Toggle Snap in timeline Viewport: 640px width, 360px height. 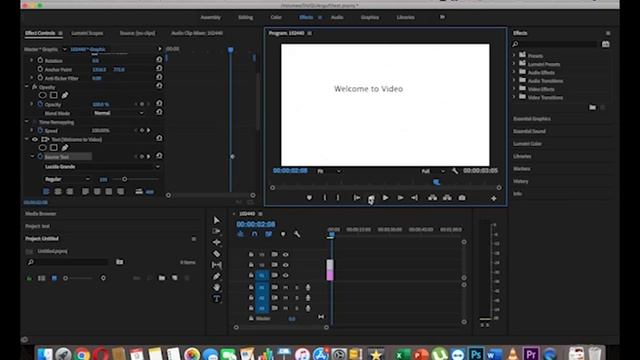[254, 234]
